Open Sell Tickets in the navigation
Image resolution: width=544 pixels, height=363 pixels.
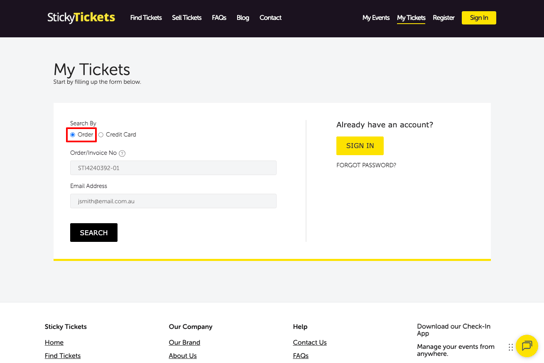(x=187, y=18)
